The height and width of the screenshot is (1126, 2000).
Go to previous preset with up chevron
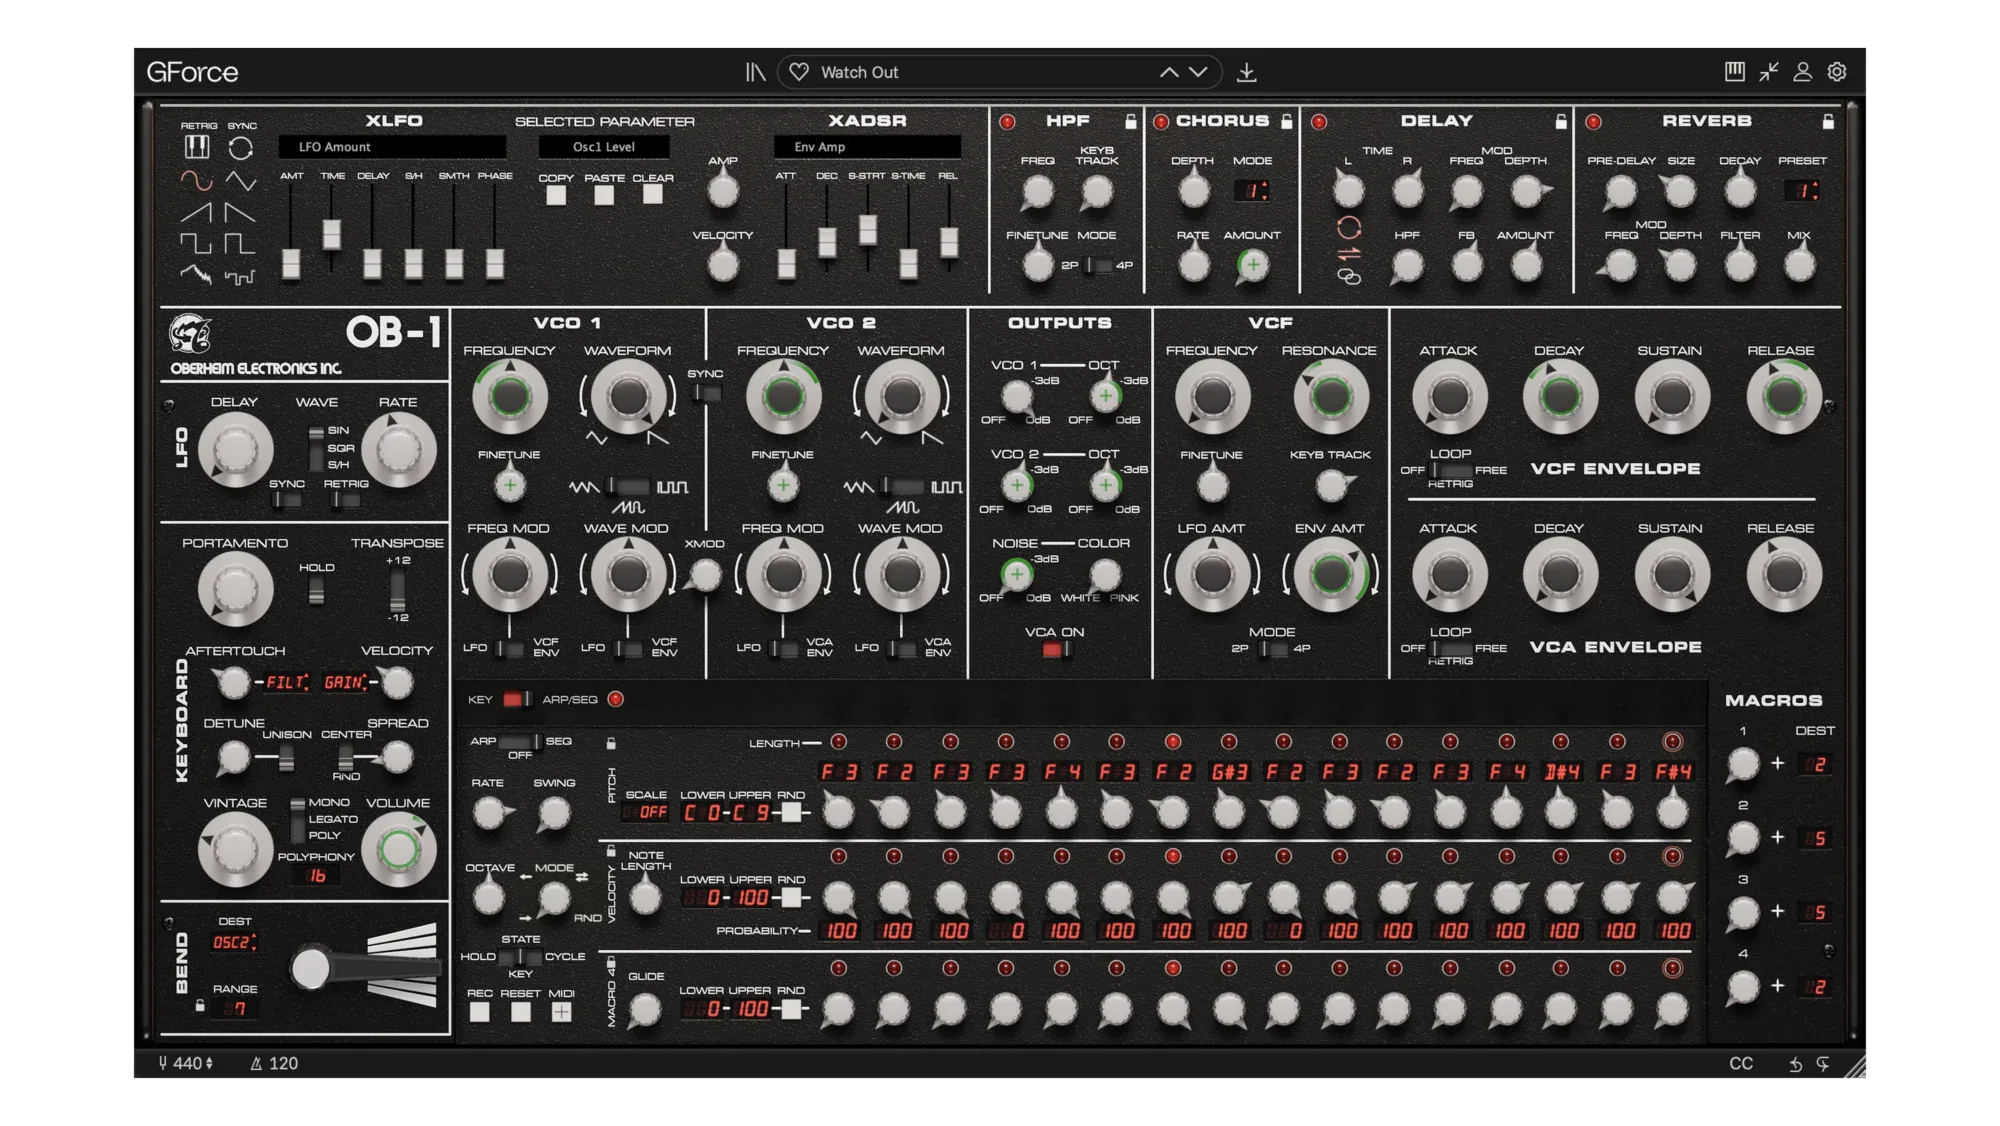1168,72
